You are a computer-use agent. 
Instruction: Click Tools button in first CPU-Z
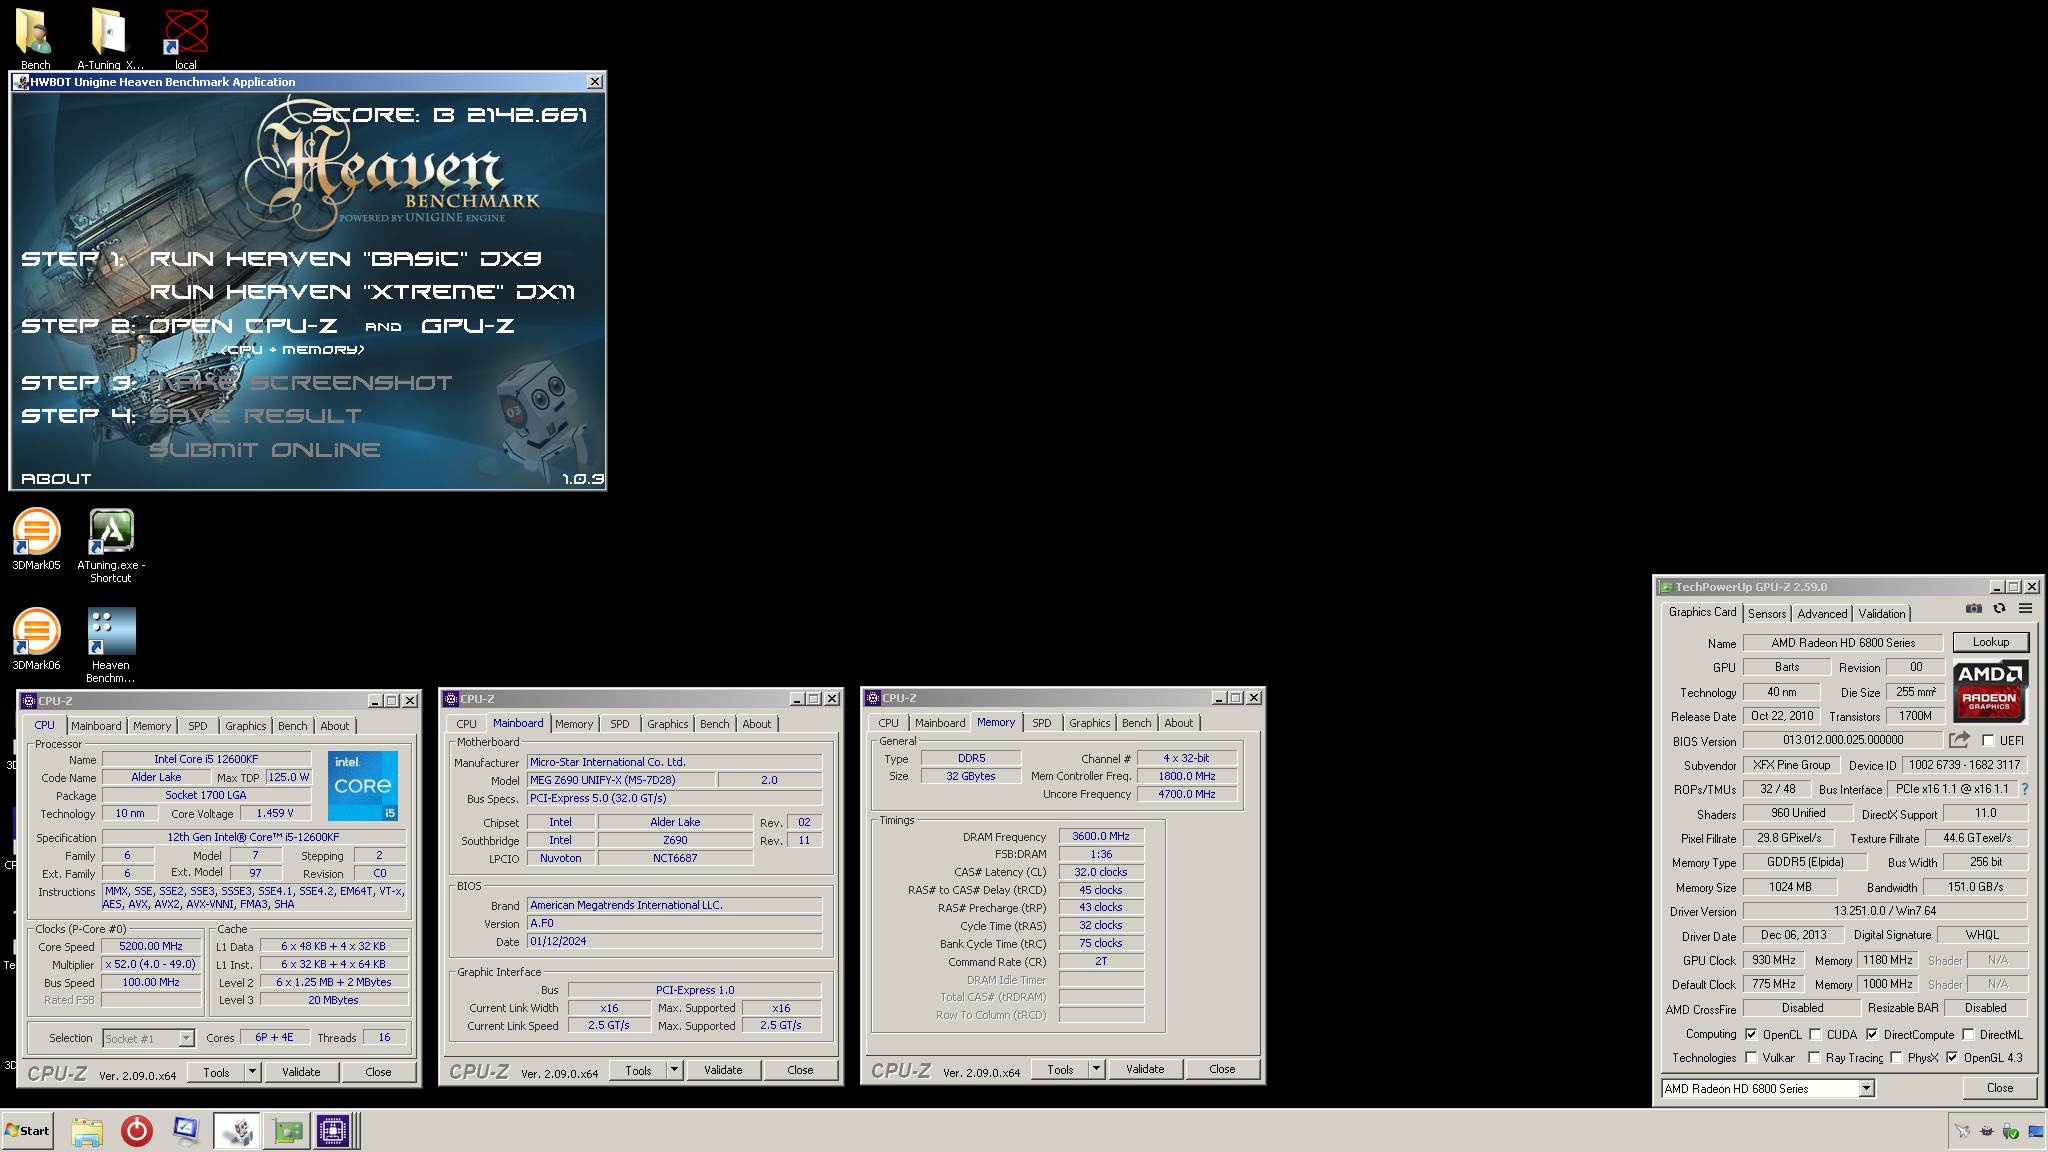(217, 1072)
